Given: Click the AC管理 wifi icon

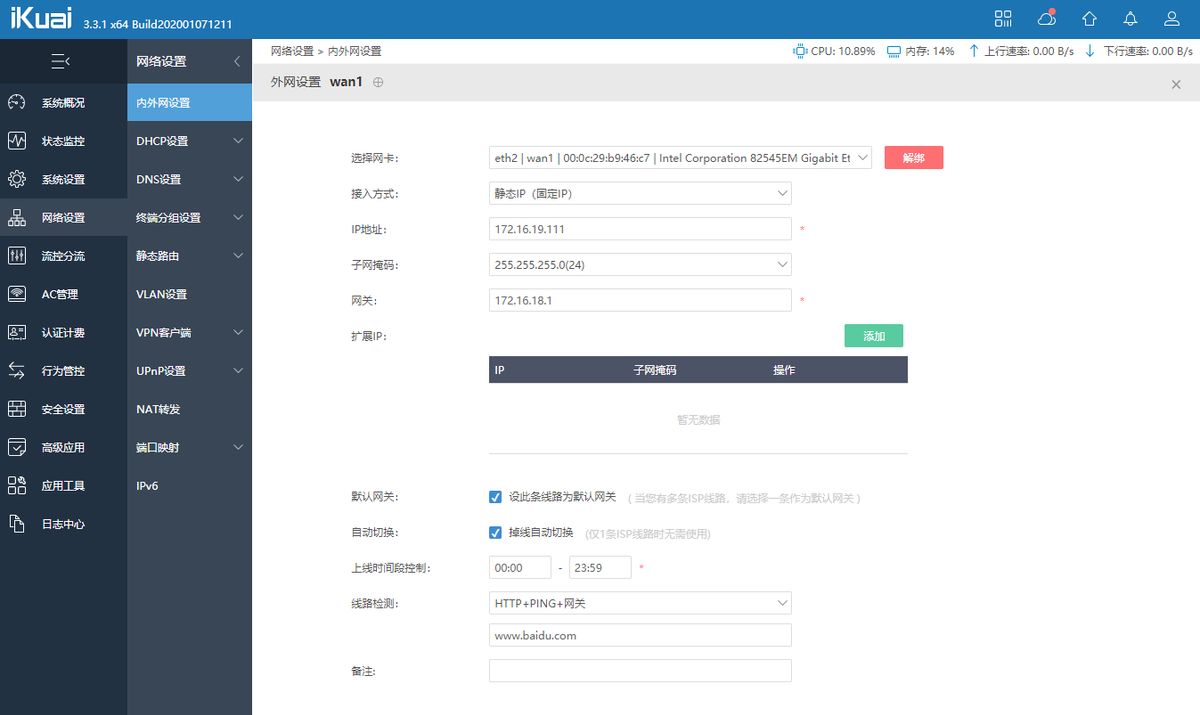Looking at the screenshot, I should coord(17,294).
